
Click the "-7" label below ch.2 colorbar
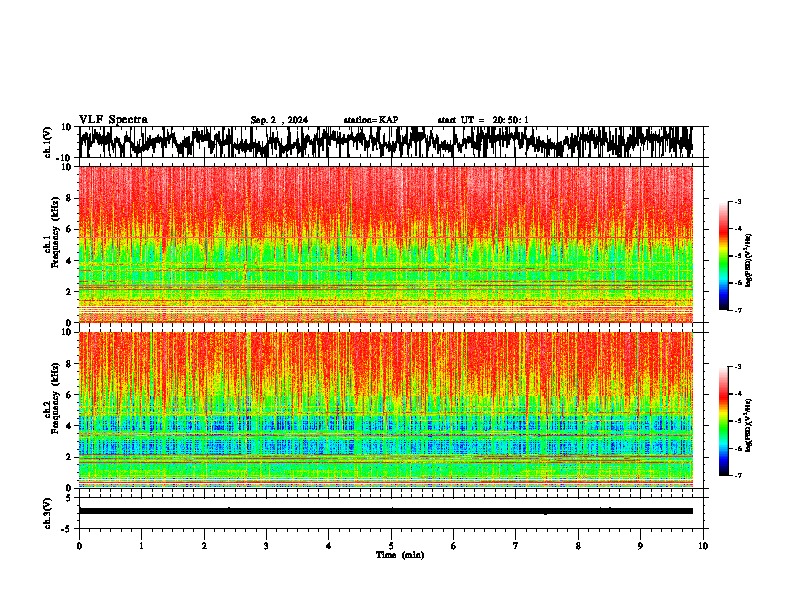pyautogui.click(x=737, y=475)
